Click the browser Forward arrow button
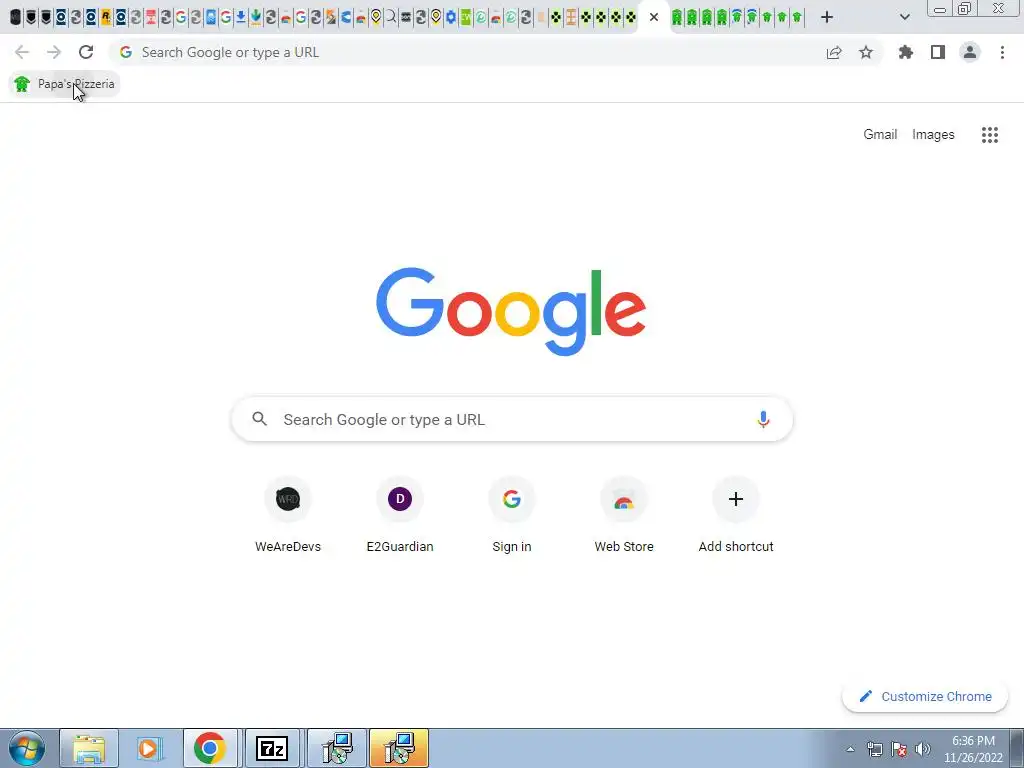The height and width of the screenshot is (768, 1024). click(x=54, y=52)
